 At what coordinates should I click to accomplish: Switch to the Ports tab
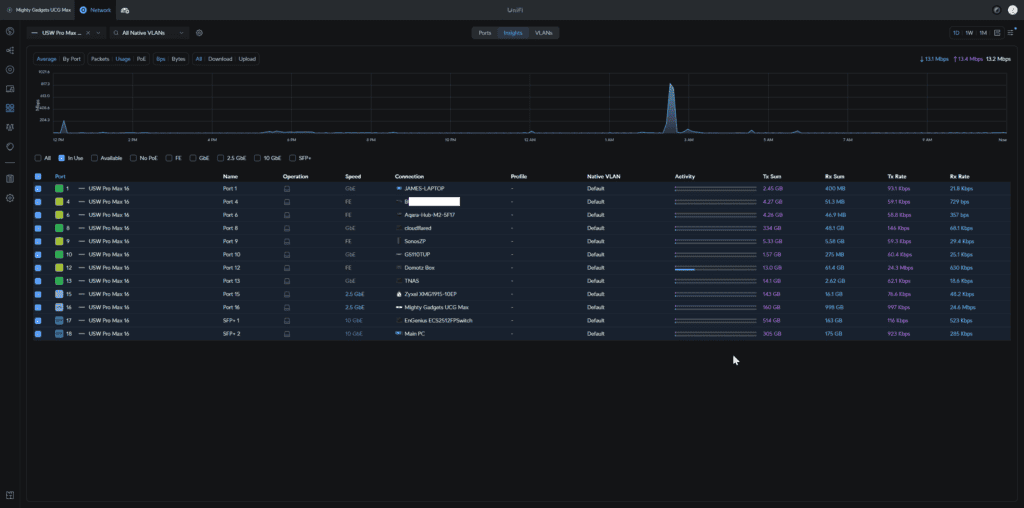pos(484,33)
